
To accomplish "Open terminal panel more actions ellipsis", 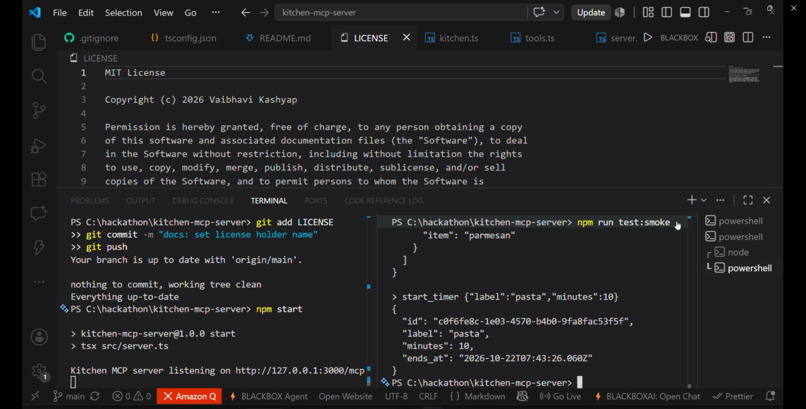I will (720, 200).
